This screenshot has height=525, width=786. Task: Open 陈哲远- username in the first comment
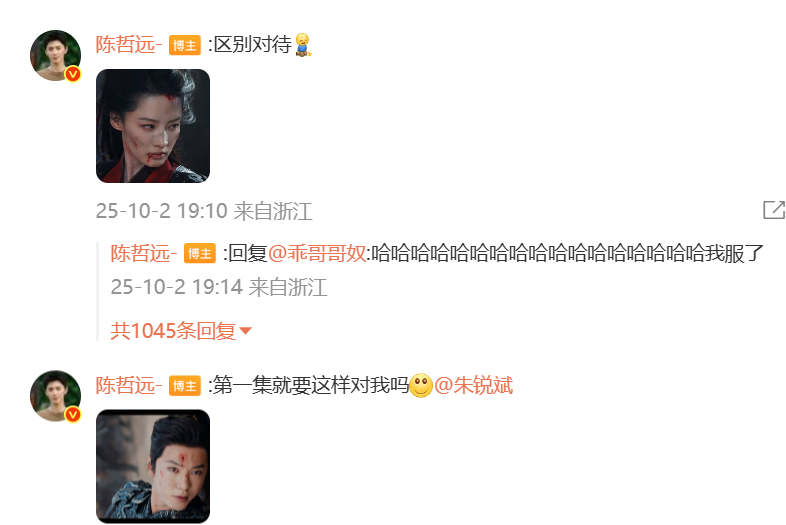click(x=129, y=45)
